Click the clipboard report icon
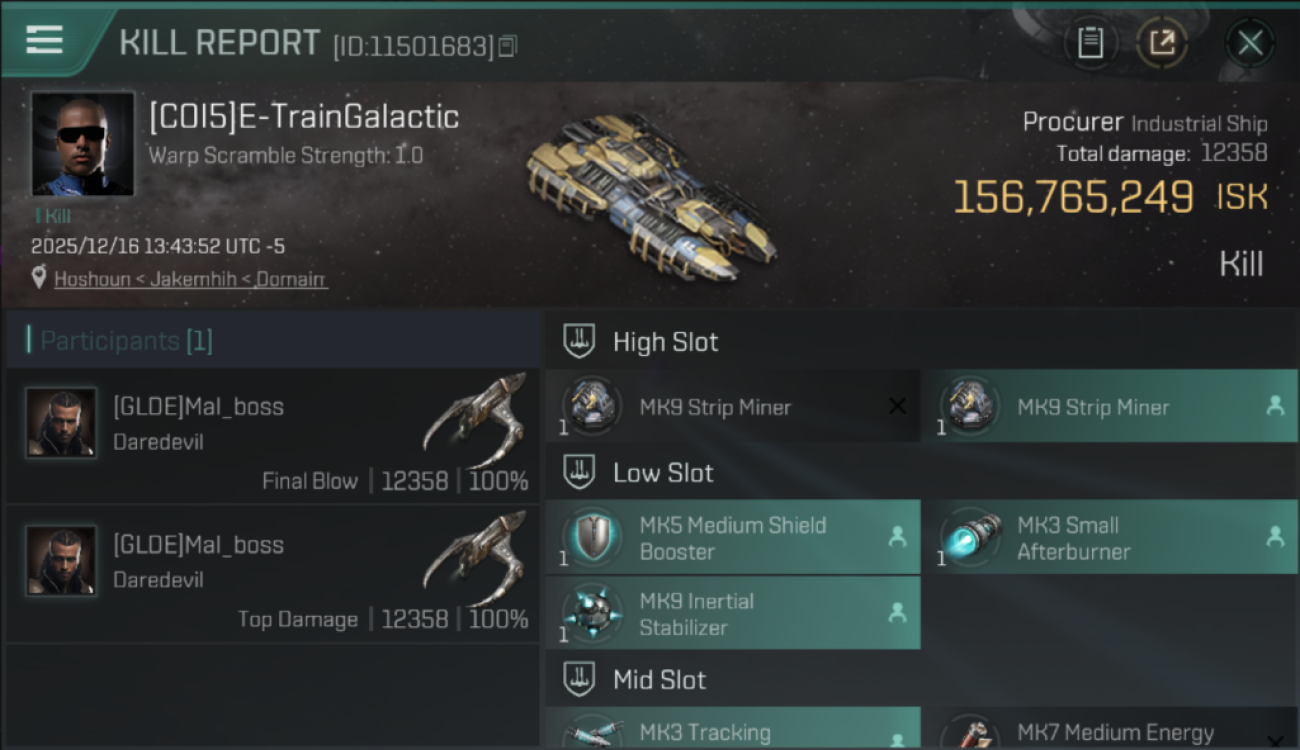 click(1090, 43)
